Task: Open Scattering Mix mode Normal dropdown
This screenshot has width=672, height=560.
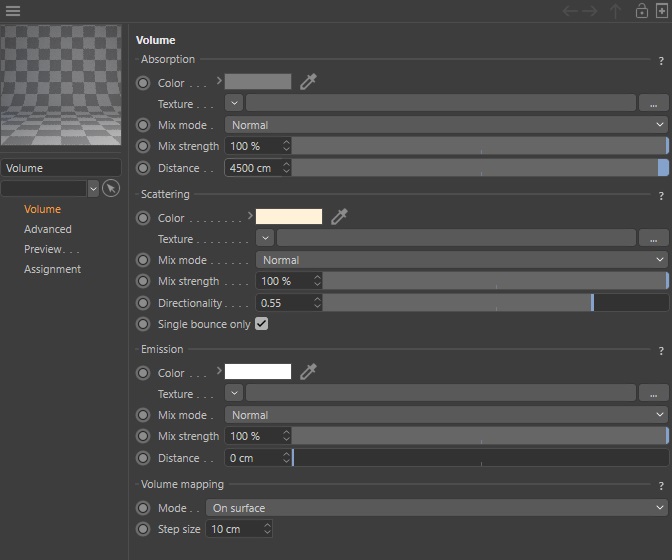Action: (x=462, y=260)
